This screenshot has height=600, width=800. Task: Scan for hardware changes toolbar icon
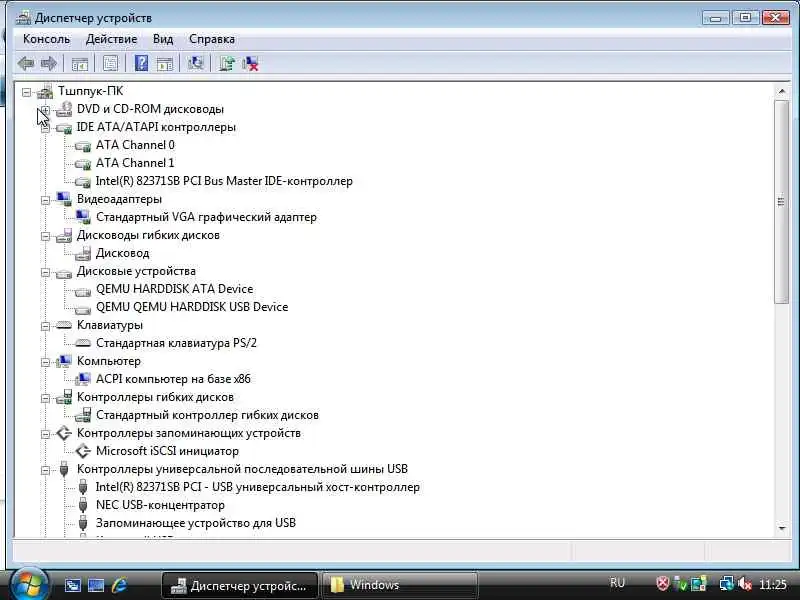tap(195, 63)
